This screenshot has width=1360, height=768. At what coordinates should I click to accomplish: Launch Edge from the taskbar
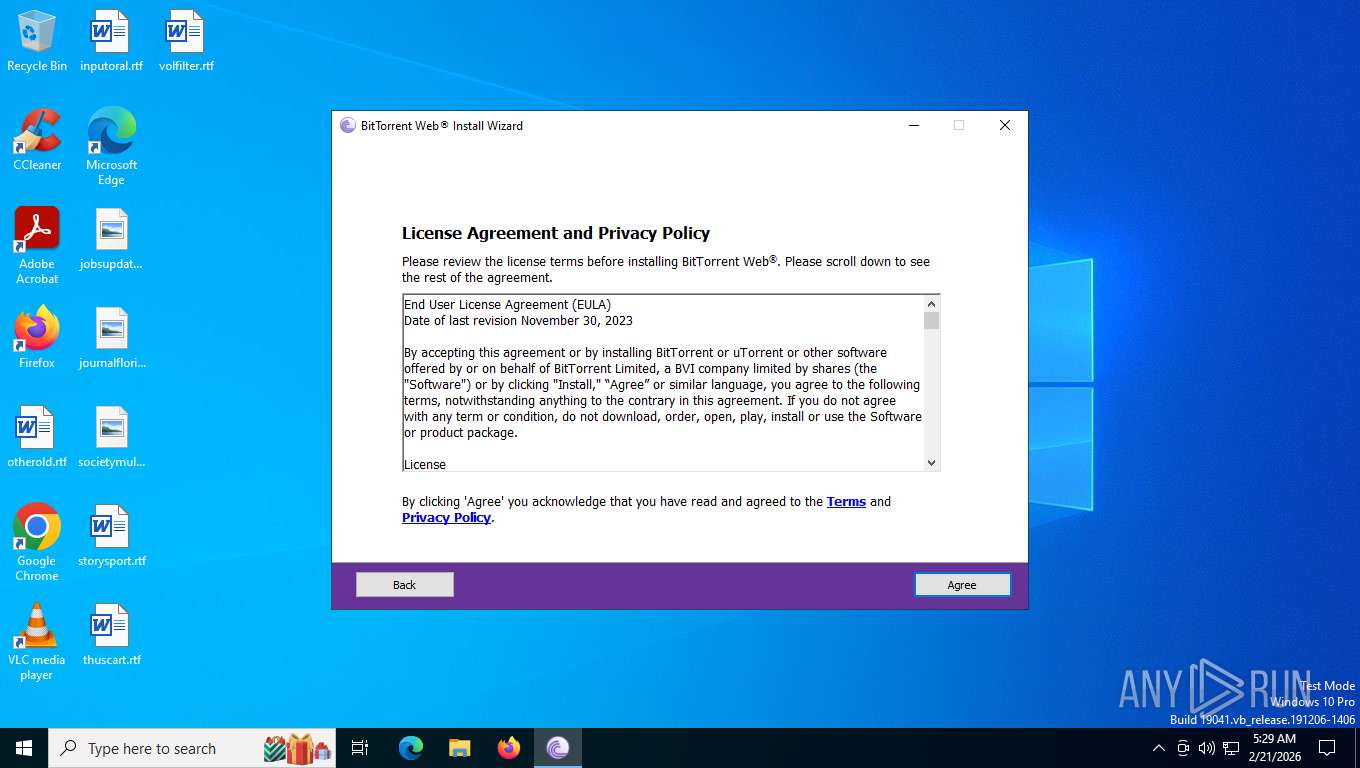411,748
